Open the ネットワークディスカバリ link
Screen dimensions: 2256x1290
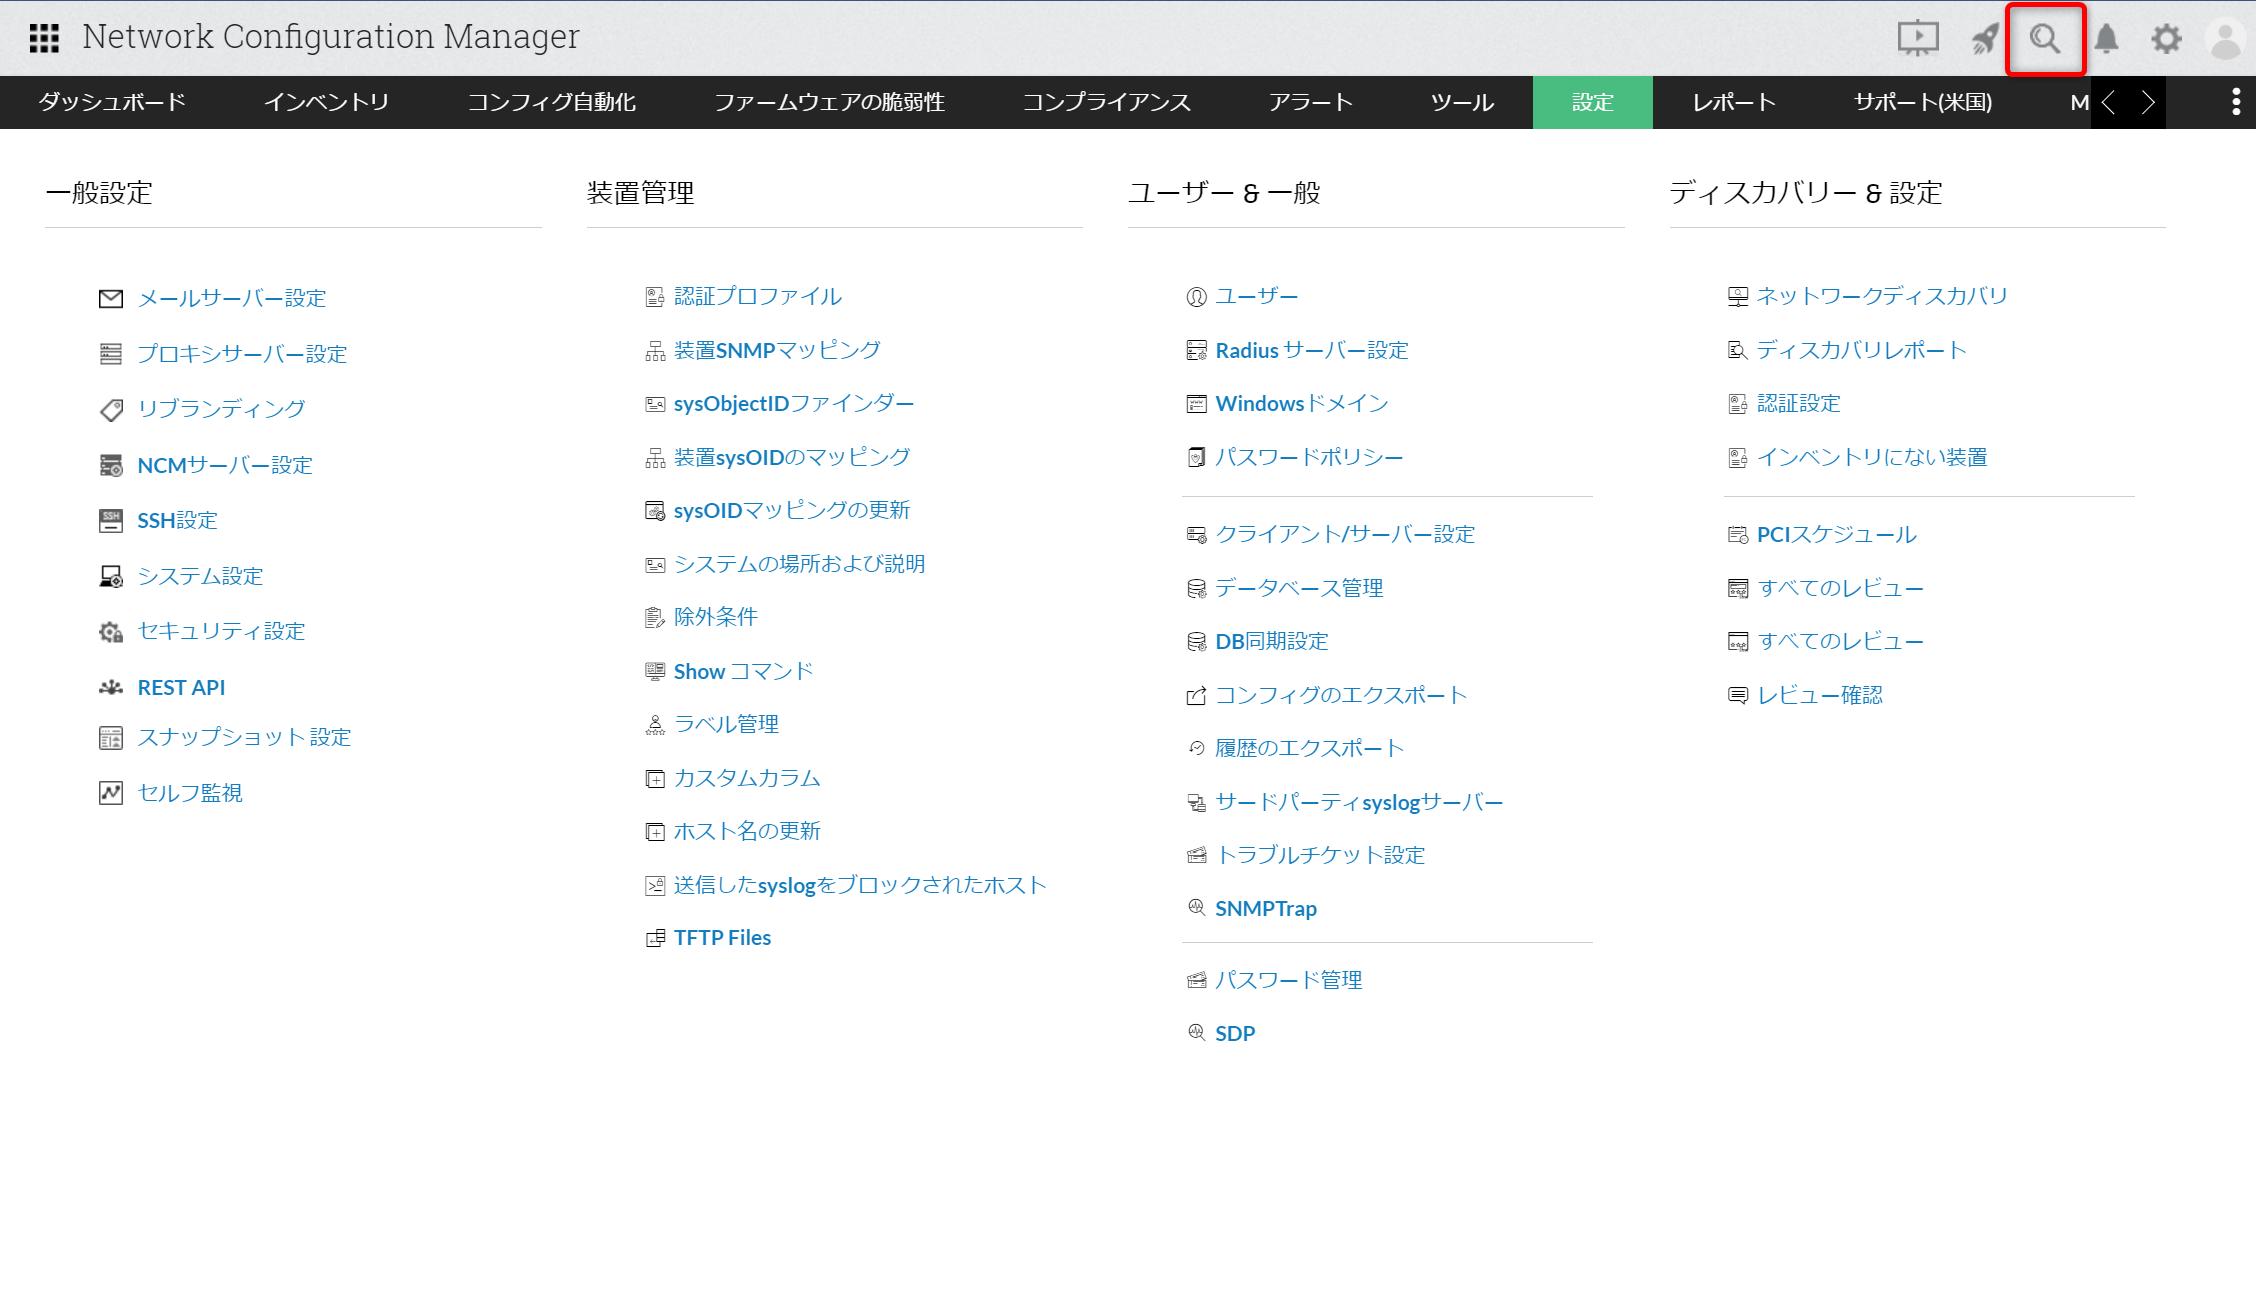coord(1881,296)
